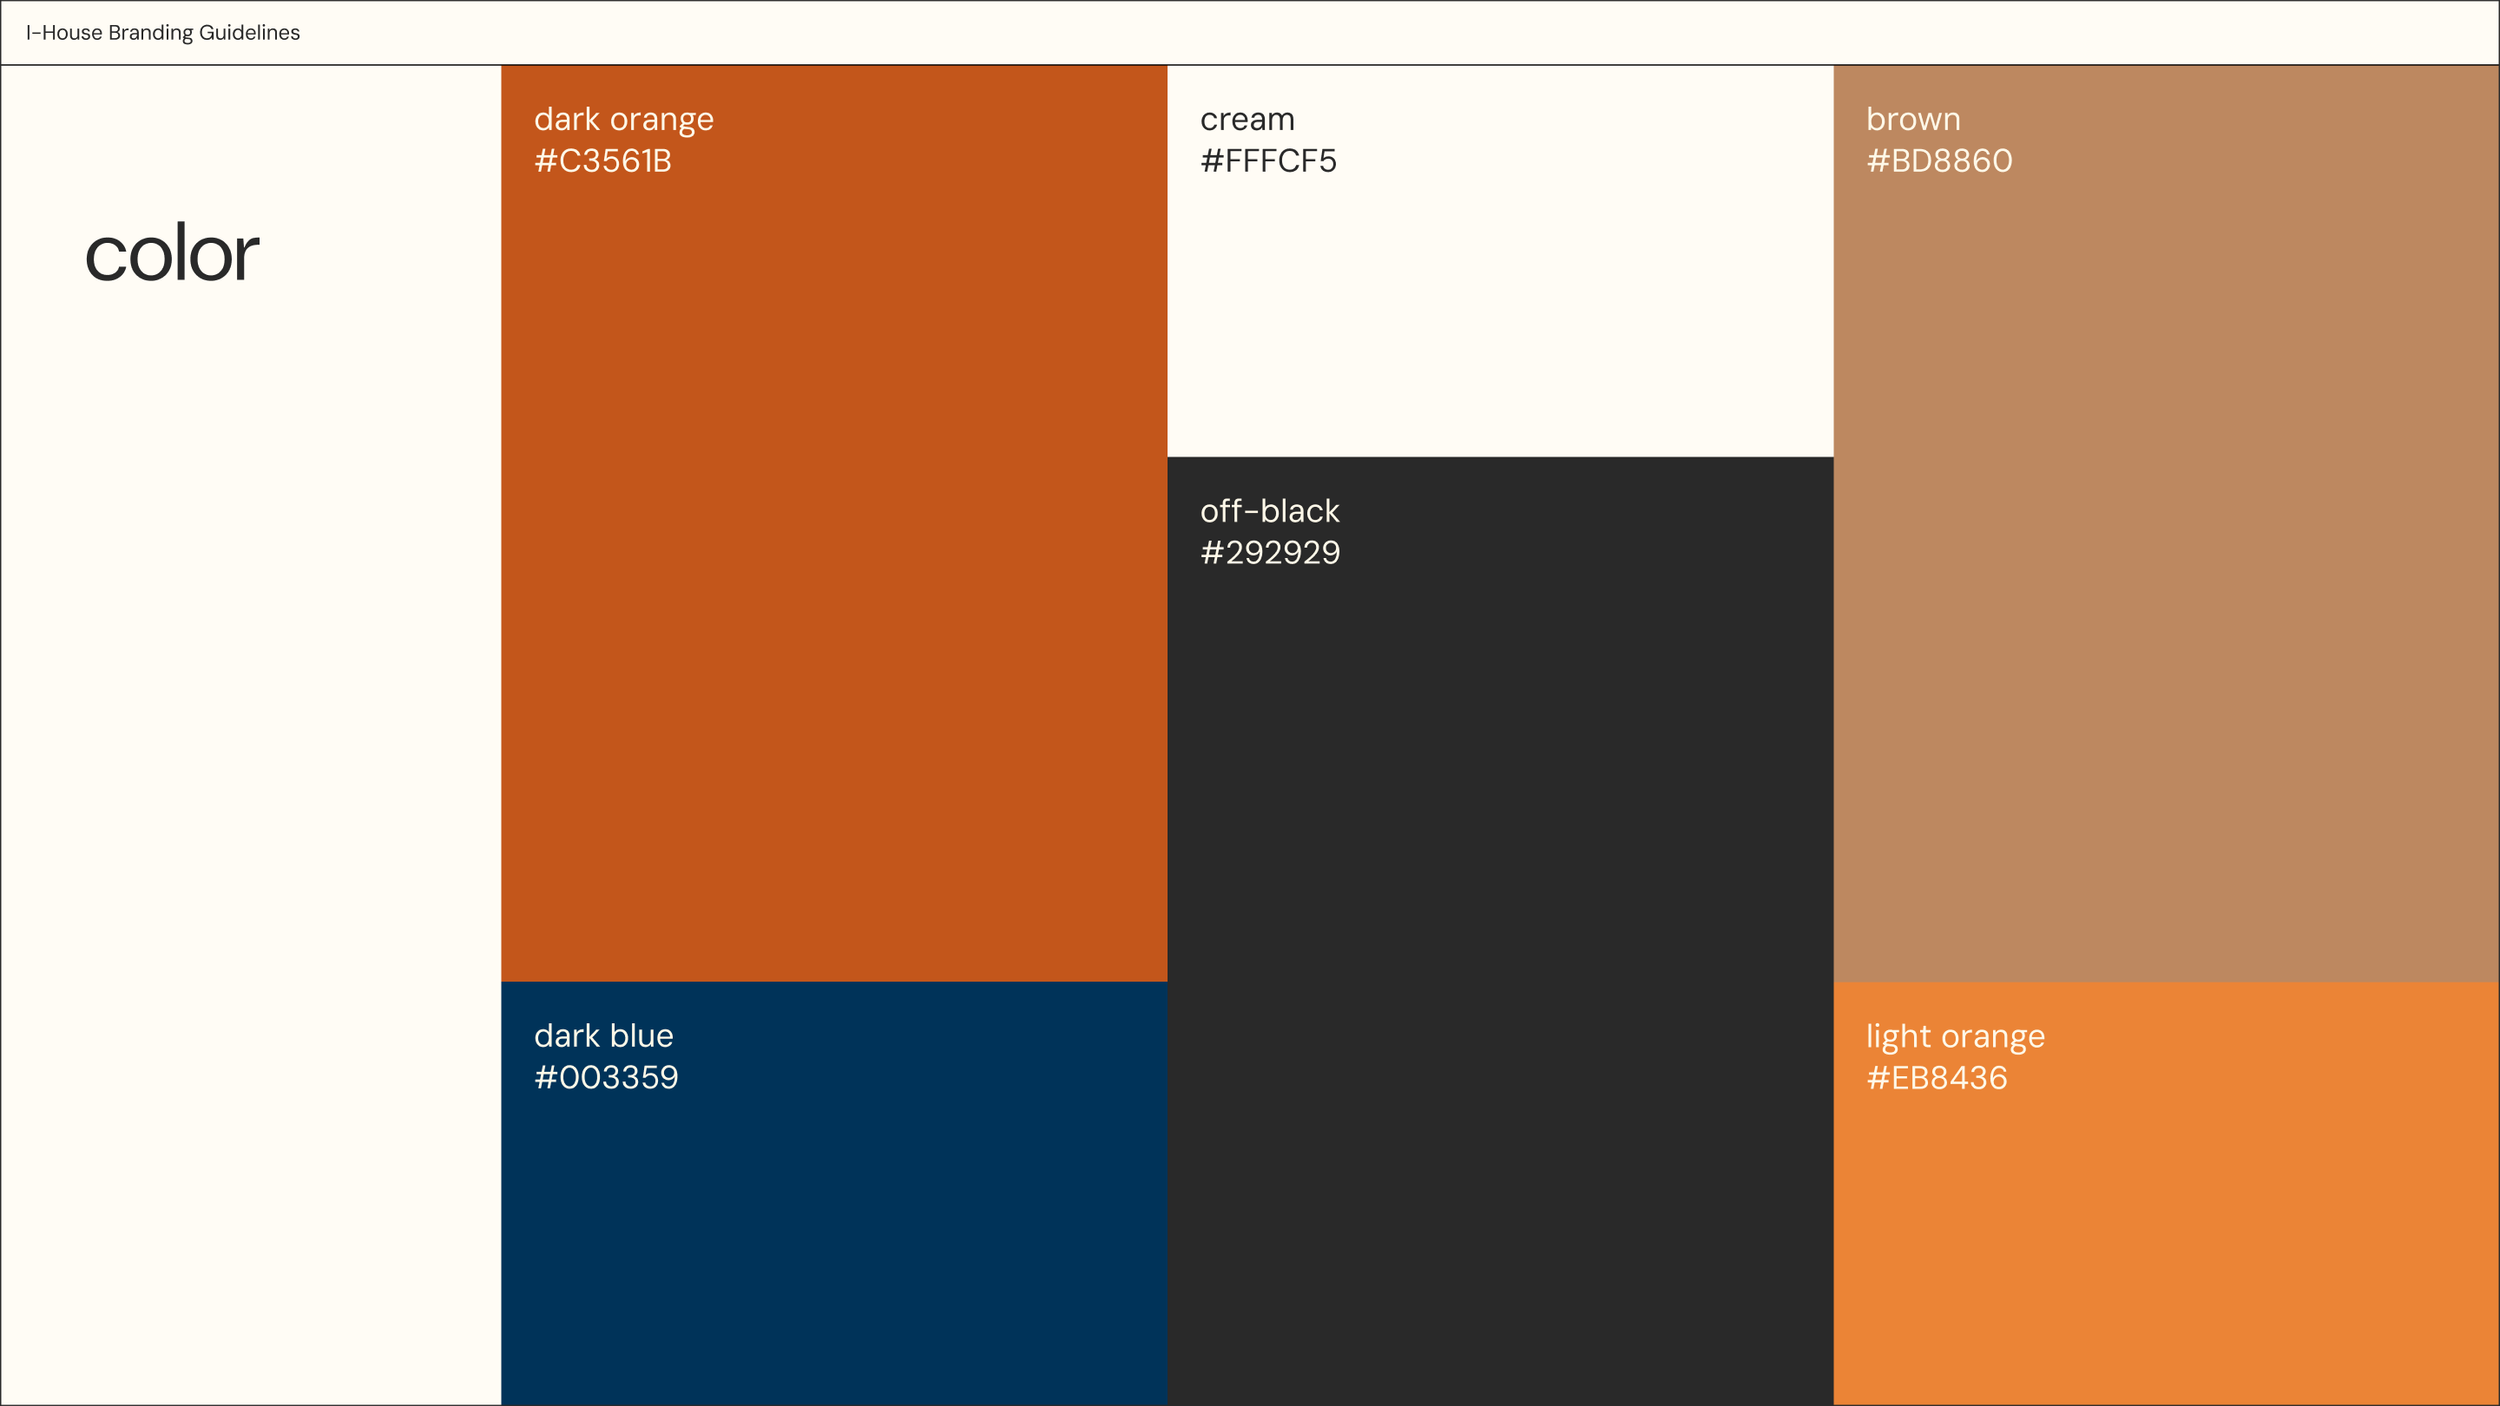Click the #292929 hex code
Screen dimensions: 2500x1406
1270,553
